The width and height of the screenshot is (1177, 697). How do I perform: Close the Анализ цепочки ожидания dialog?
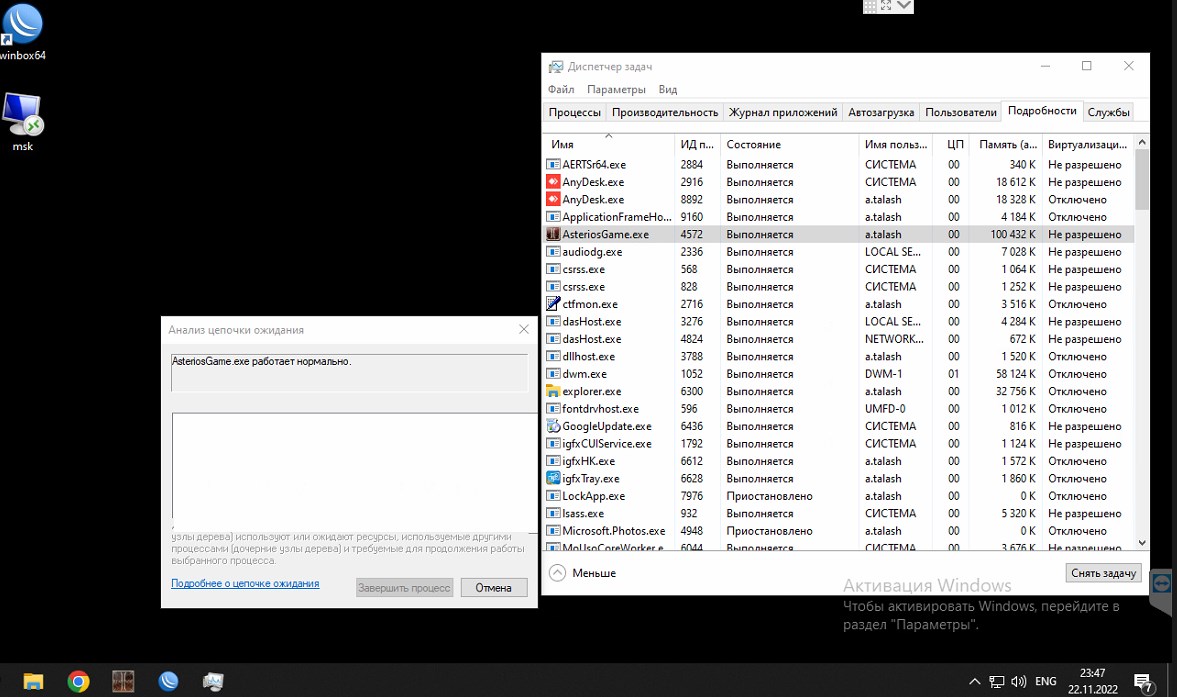524,329
